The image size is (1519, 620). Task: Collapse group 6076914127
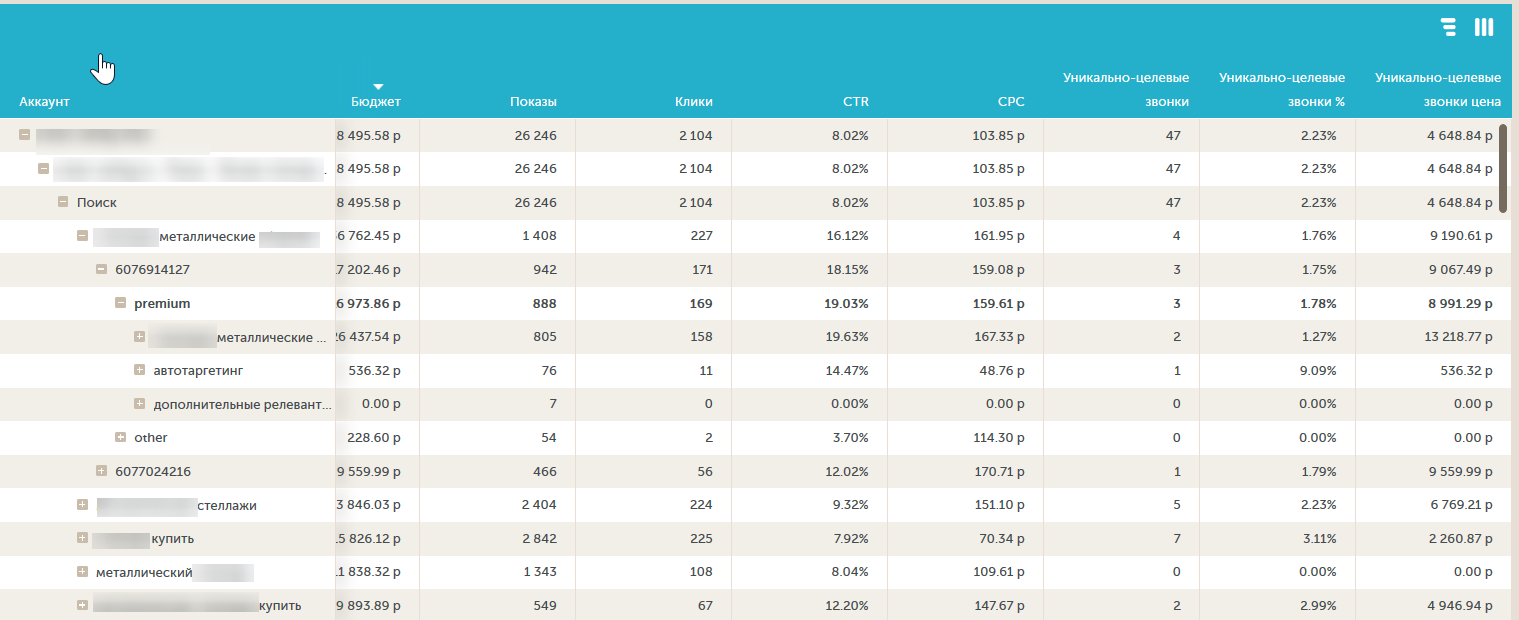[102, 269]
